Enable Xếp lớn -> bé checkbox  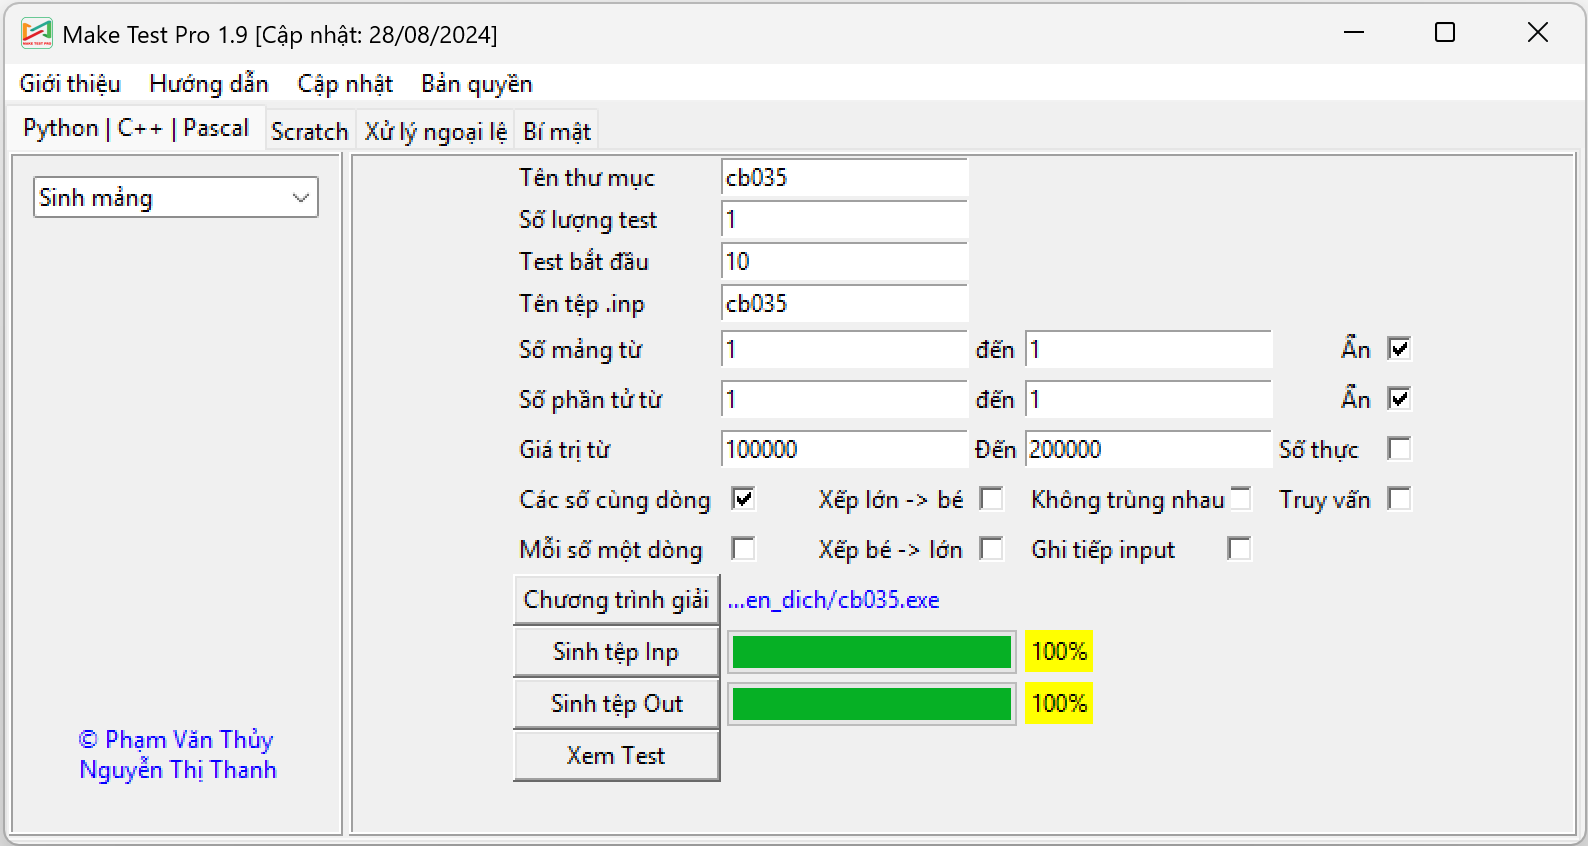[x=991, y=499]
